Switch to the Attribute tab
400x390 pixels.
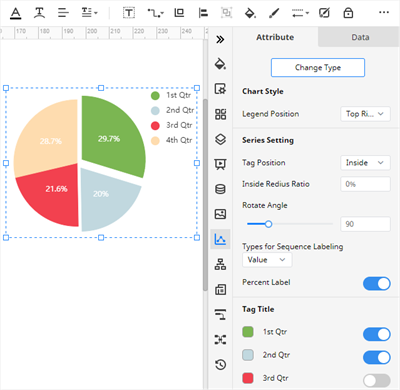(x=275, y=37)
